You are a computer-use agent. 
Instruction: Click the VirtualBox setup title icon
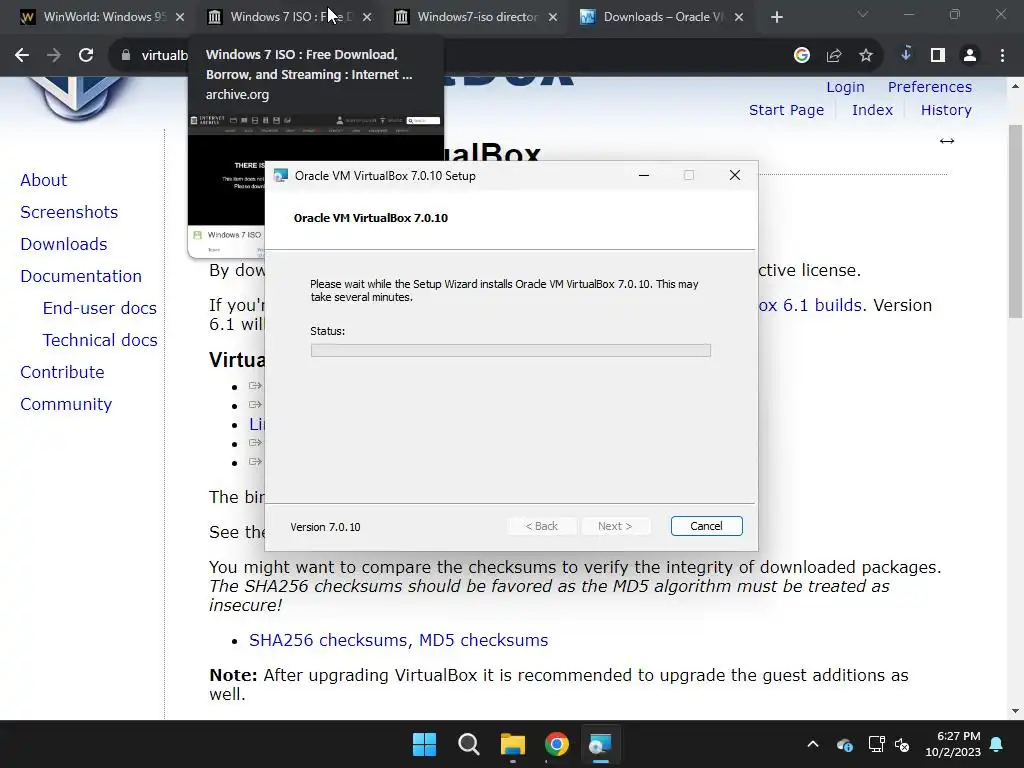[281, 176]
